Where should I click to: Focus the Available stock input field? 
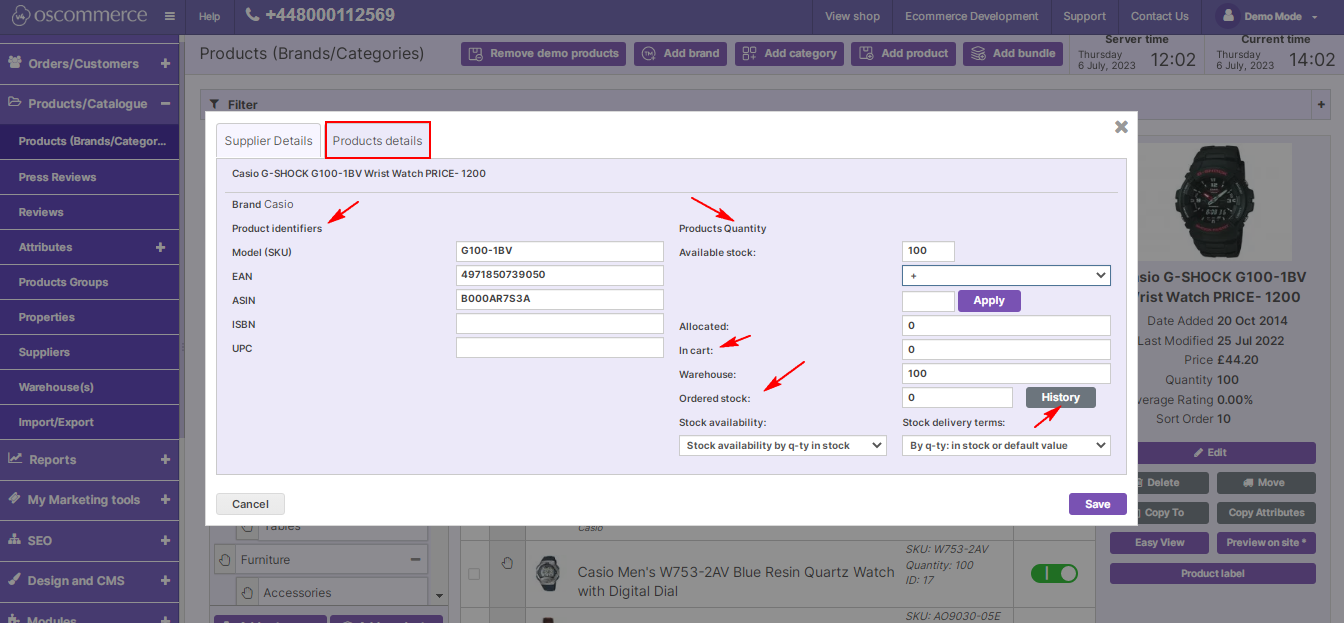coord(928,251)
